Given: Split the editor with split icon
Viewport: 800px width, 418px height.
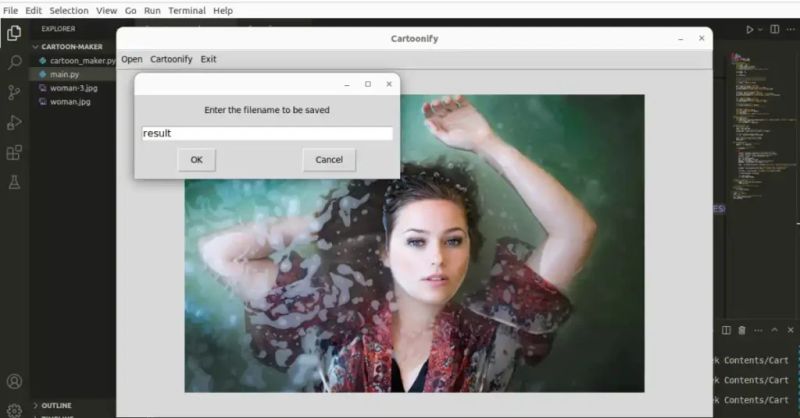Looking at the screenshot, I should click(774, 29).
